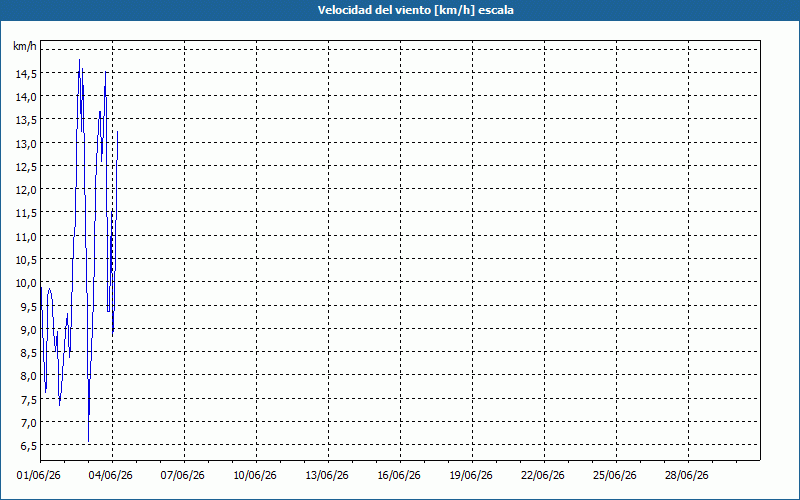The image size is (800, 500).
Task: Click the 11,0 y-axis value
Action: [26, 237]
